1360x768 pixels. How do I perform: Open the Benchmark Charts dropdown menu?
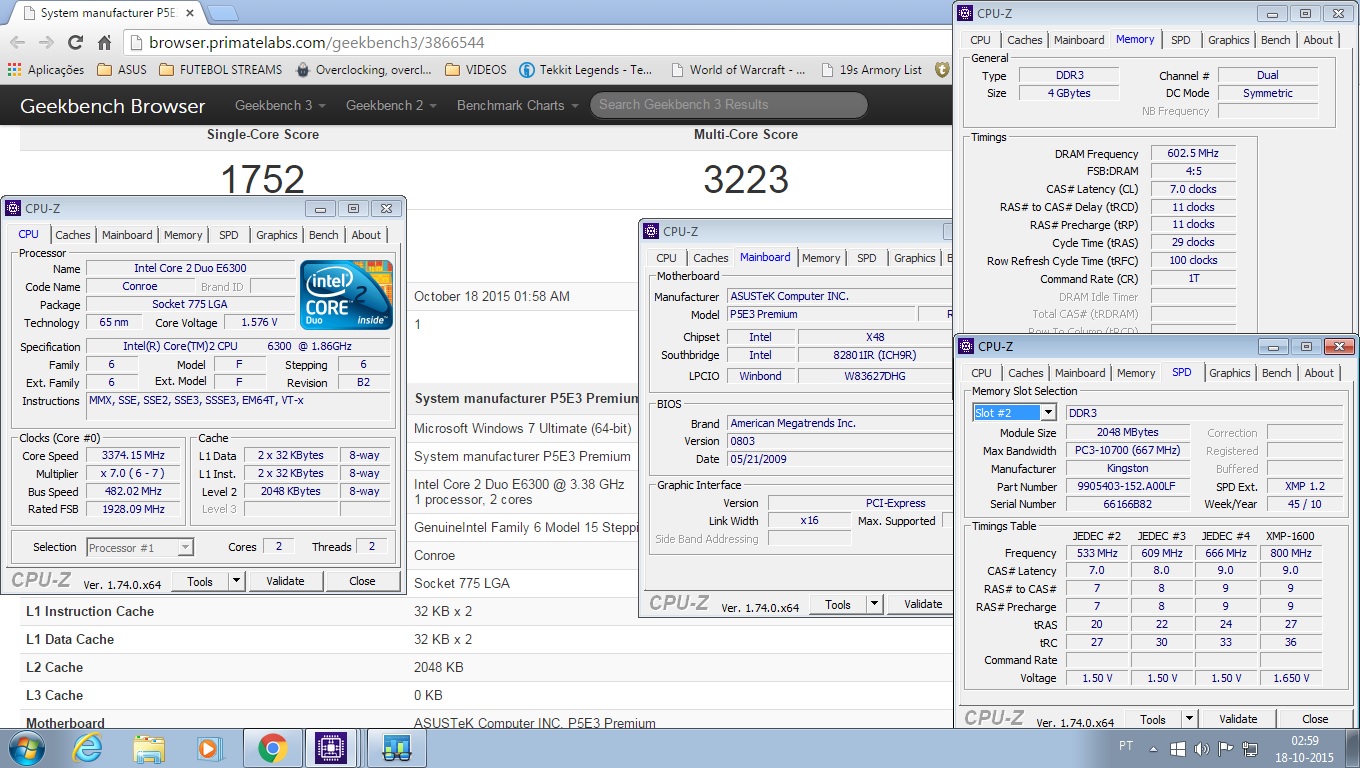(x=518, y=105)
